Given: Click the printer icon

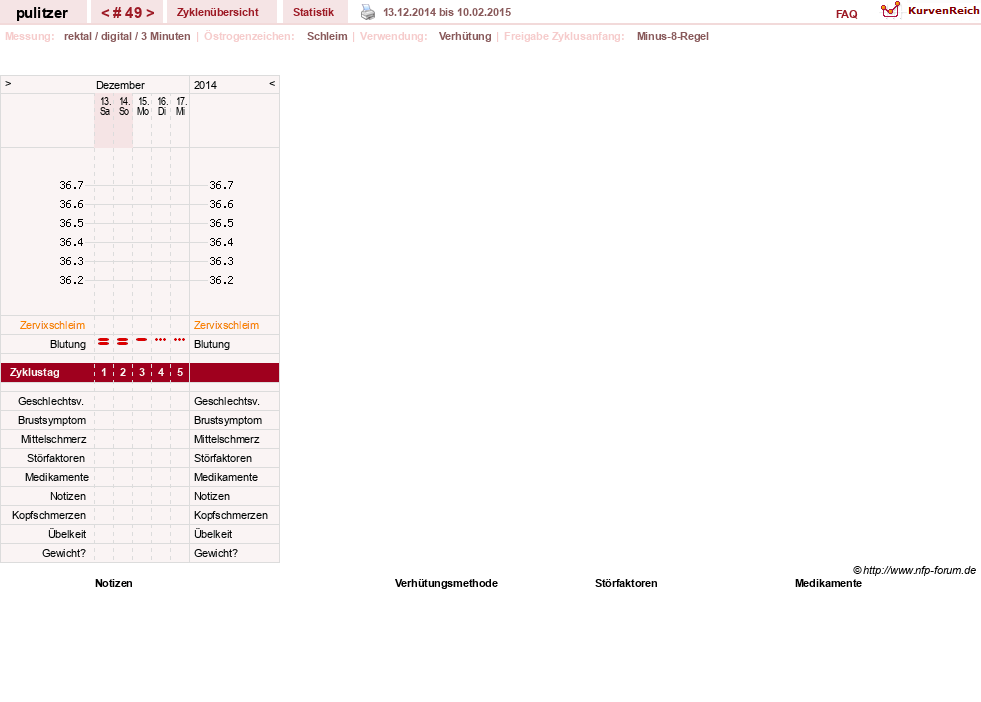Looking at the screenshot, I should pos(368,12).
